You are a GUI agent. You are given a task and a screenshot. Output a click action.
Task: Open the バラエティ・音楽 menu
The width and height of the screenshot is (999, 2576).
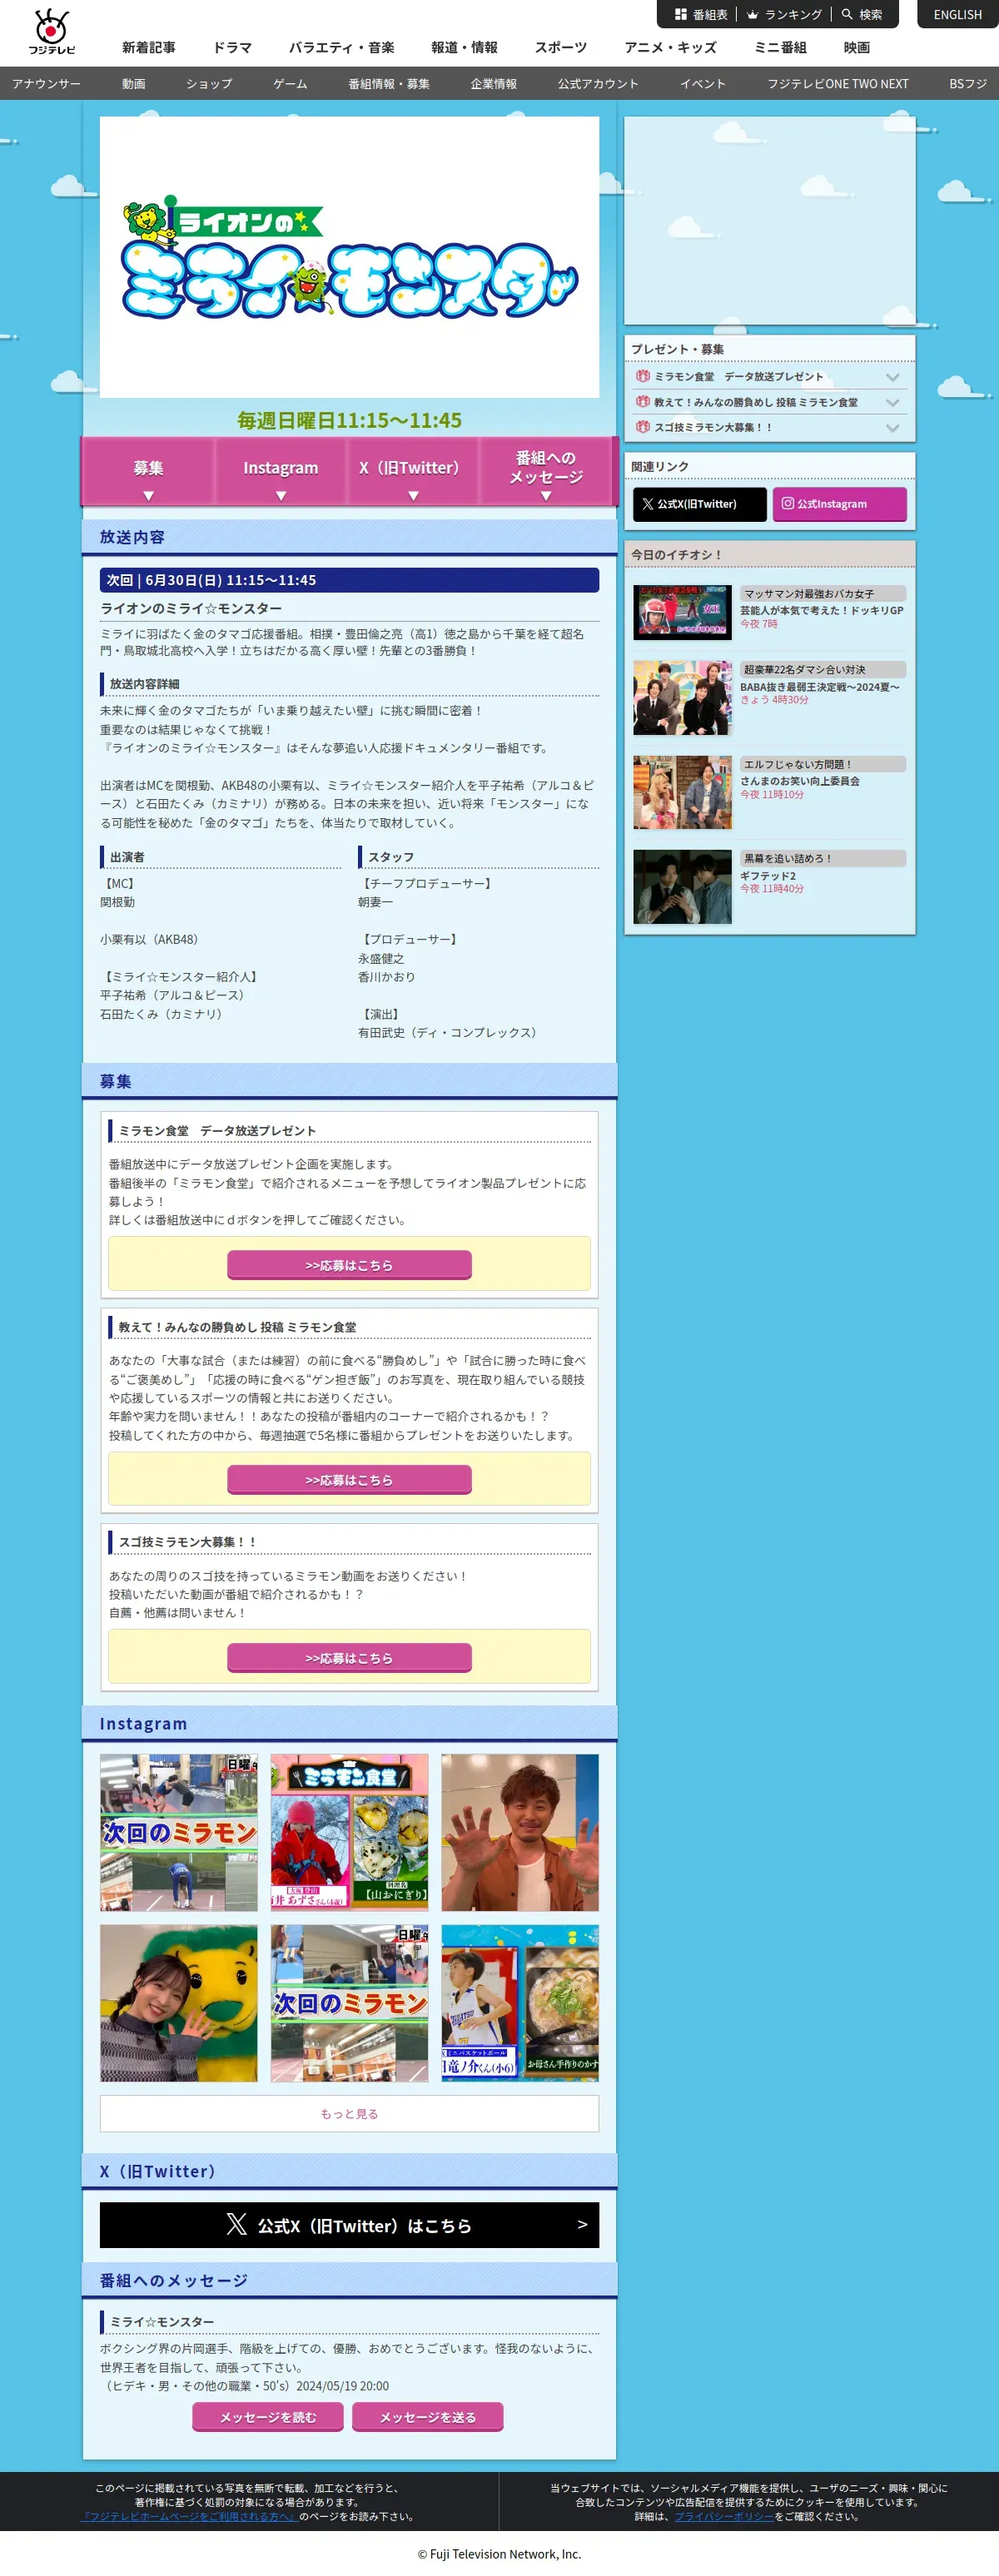click(x=341, y=47)
